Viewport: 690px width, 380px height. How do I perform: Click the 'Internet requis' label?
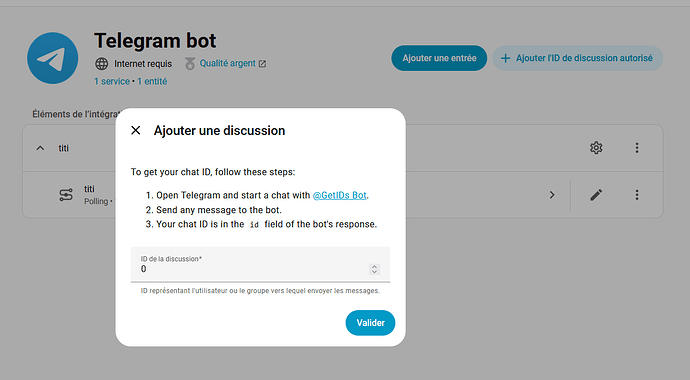(x=143, y=64)
